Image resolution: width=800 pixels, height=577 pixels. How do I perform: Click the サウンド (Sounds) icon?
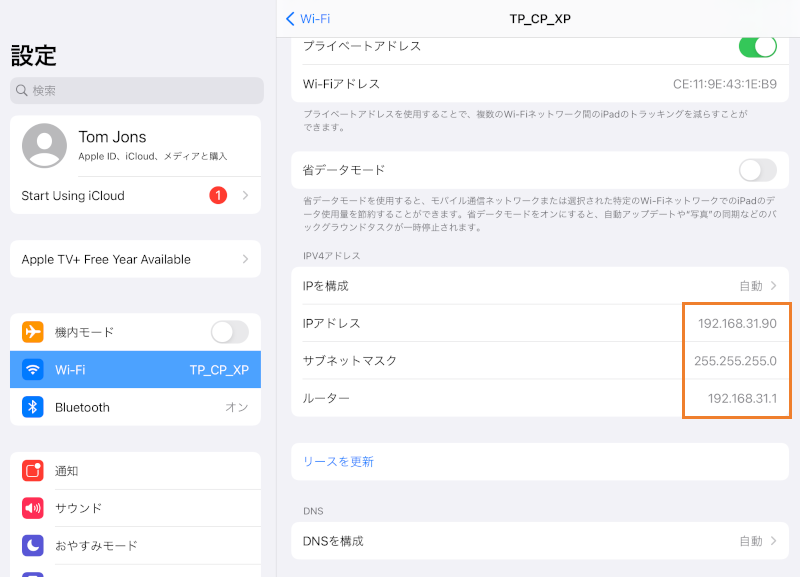(x=30, y=507)
